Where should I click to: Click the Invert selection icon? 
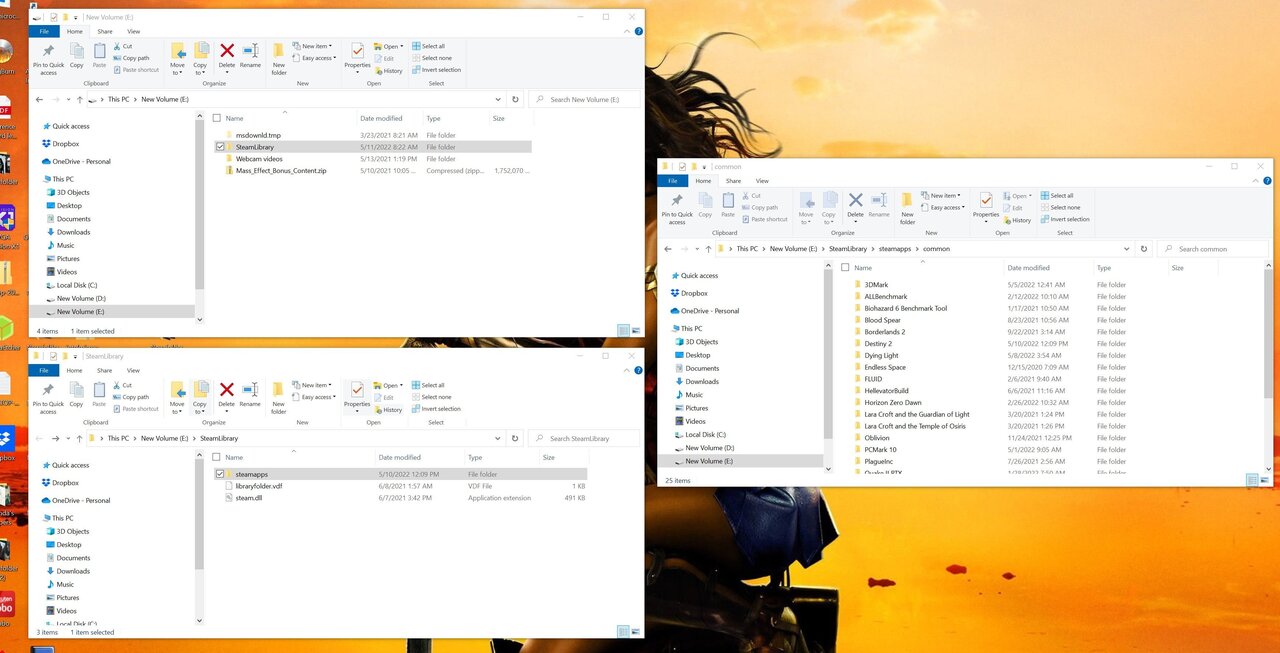438,71
